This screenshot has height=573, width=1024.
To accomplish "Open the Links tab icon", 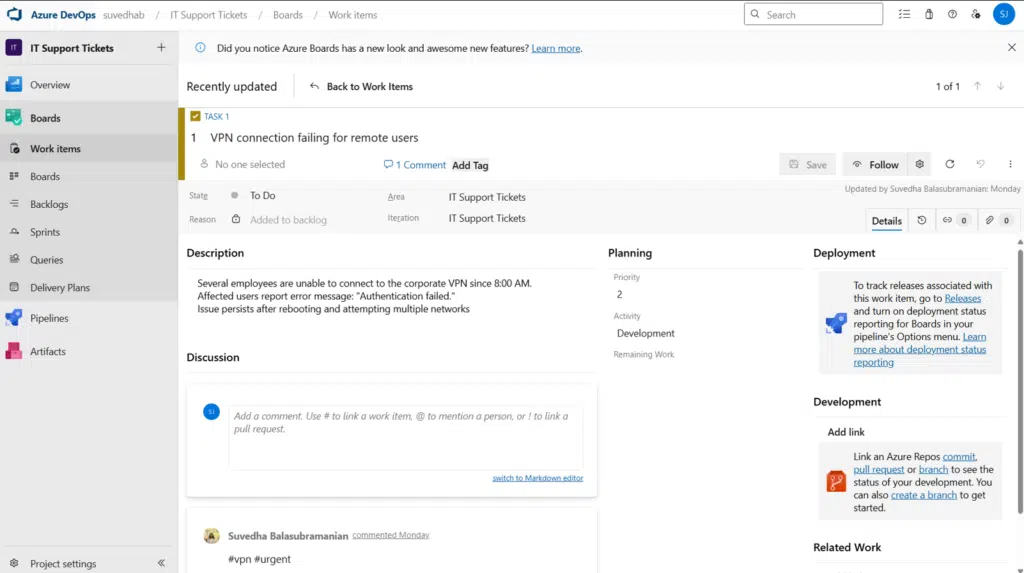I will pos(955,220).
